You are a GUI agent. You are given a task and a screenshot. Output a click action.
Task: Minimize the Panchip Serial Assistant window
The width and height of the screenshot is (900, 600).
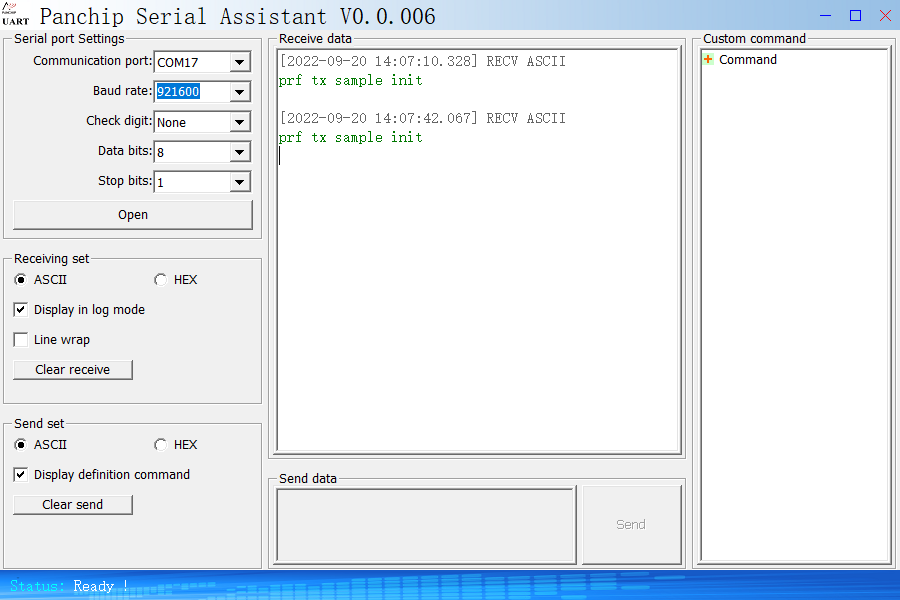point(825,16)
